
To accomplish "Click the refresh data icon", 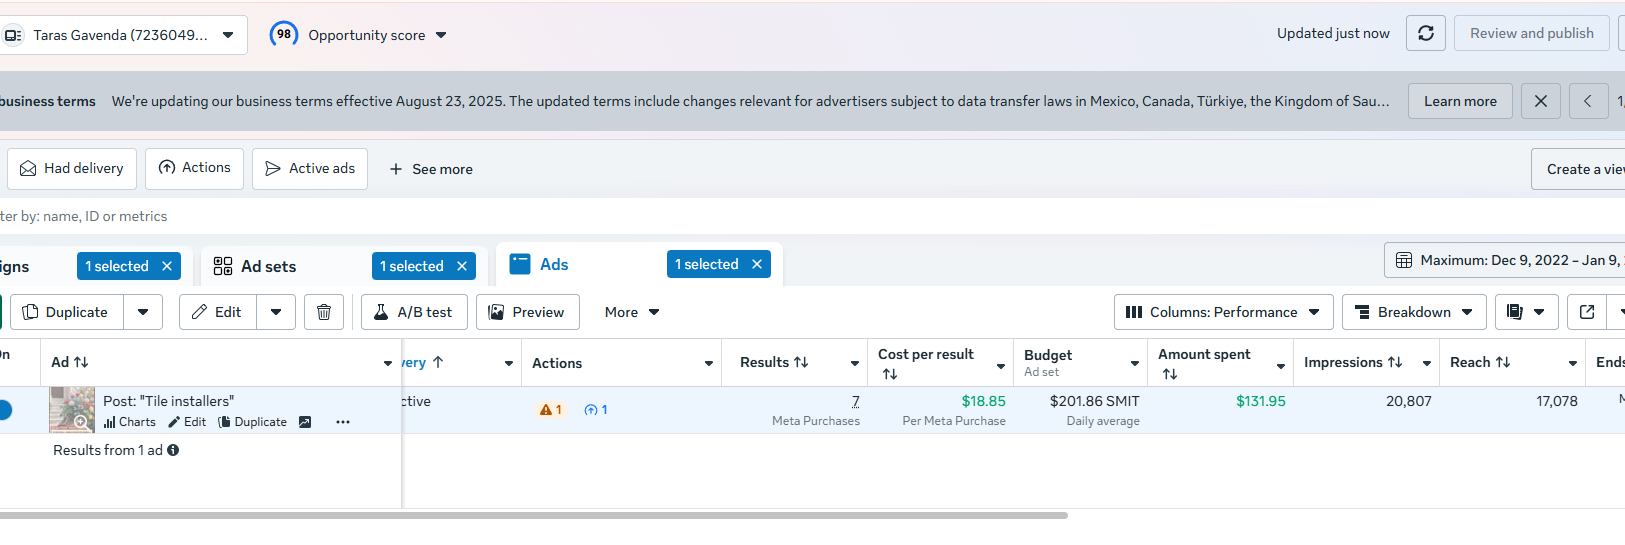I will [1426, 33].
